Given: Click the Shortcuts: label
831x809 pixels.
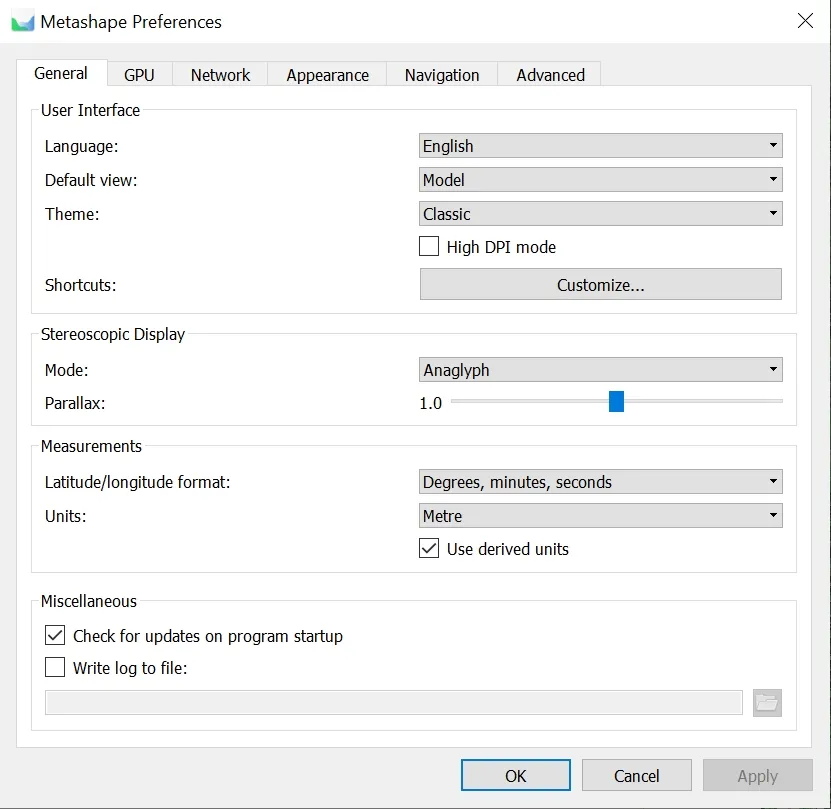Looking at the screenshot, I should pos(81,285).
